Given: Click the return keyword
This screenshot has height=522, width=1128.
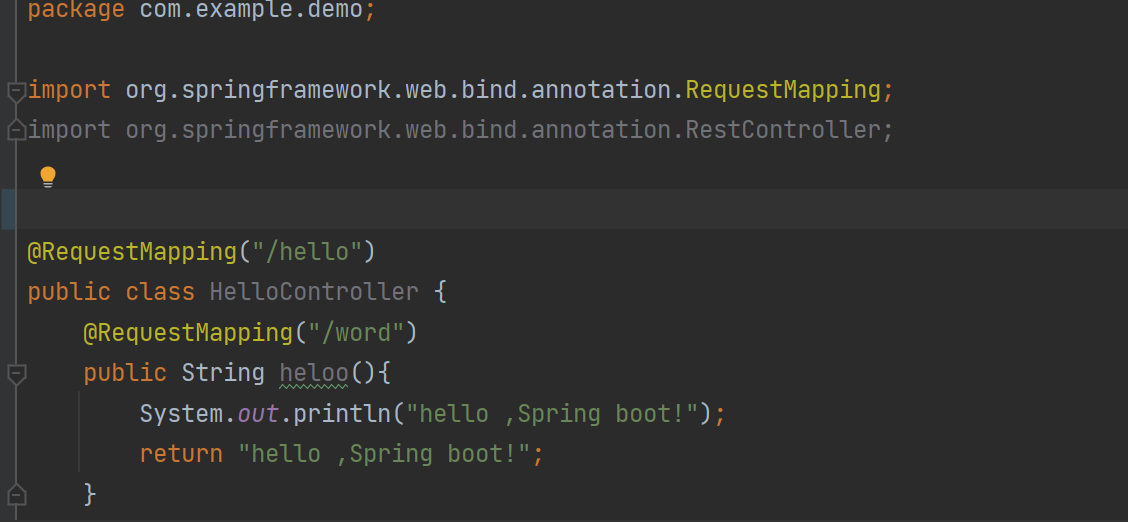Looking at the screenshot, I should (x=181, y=454).
